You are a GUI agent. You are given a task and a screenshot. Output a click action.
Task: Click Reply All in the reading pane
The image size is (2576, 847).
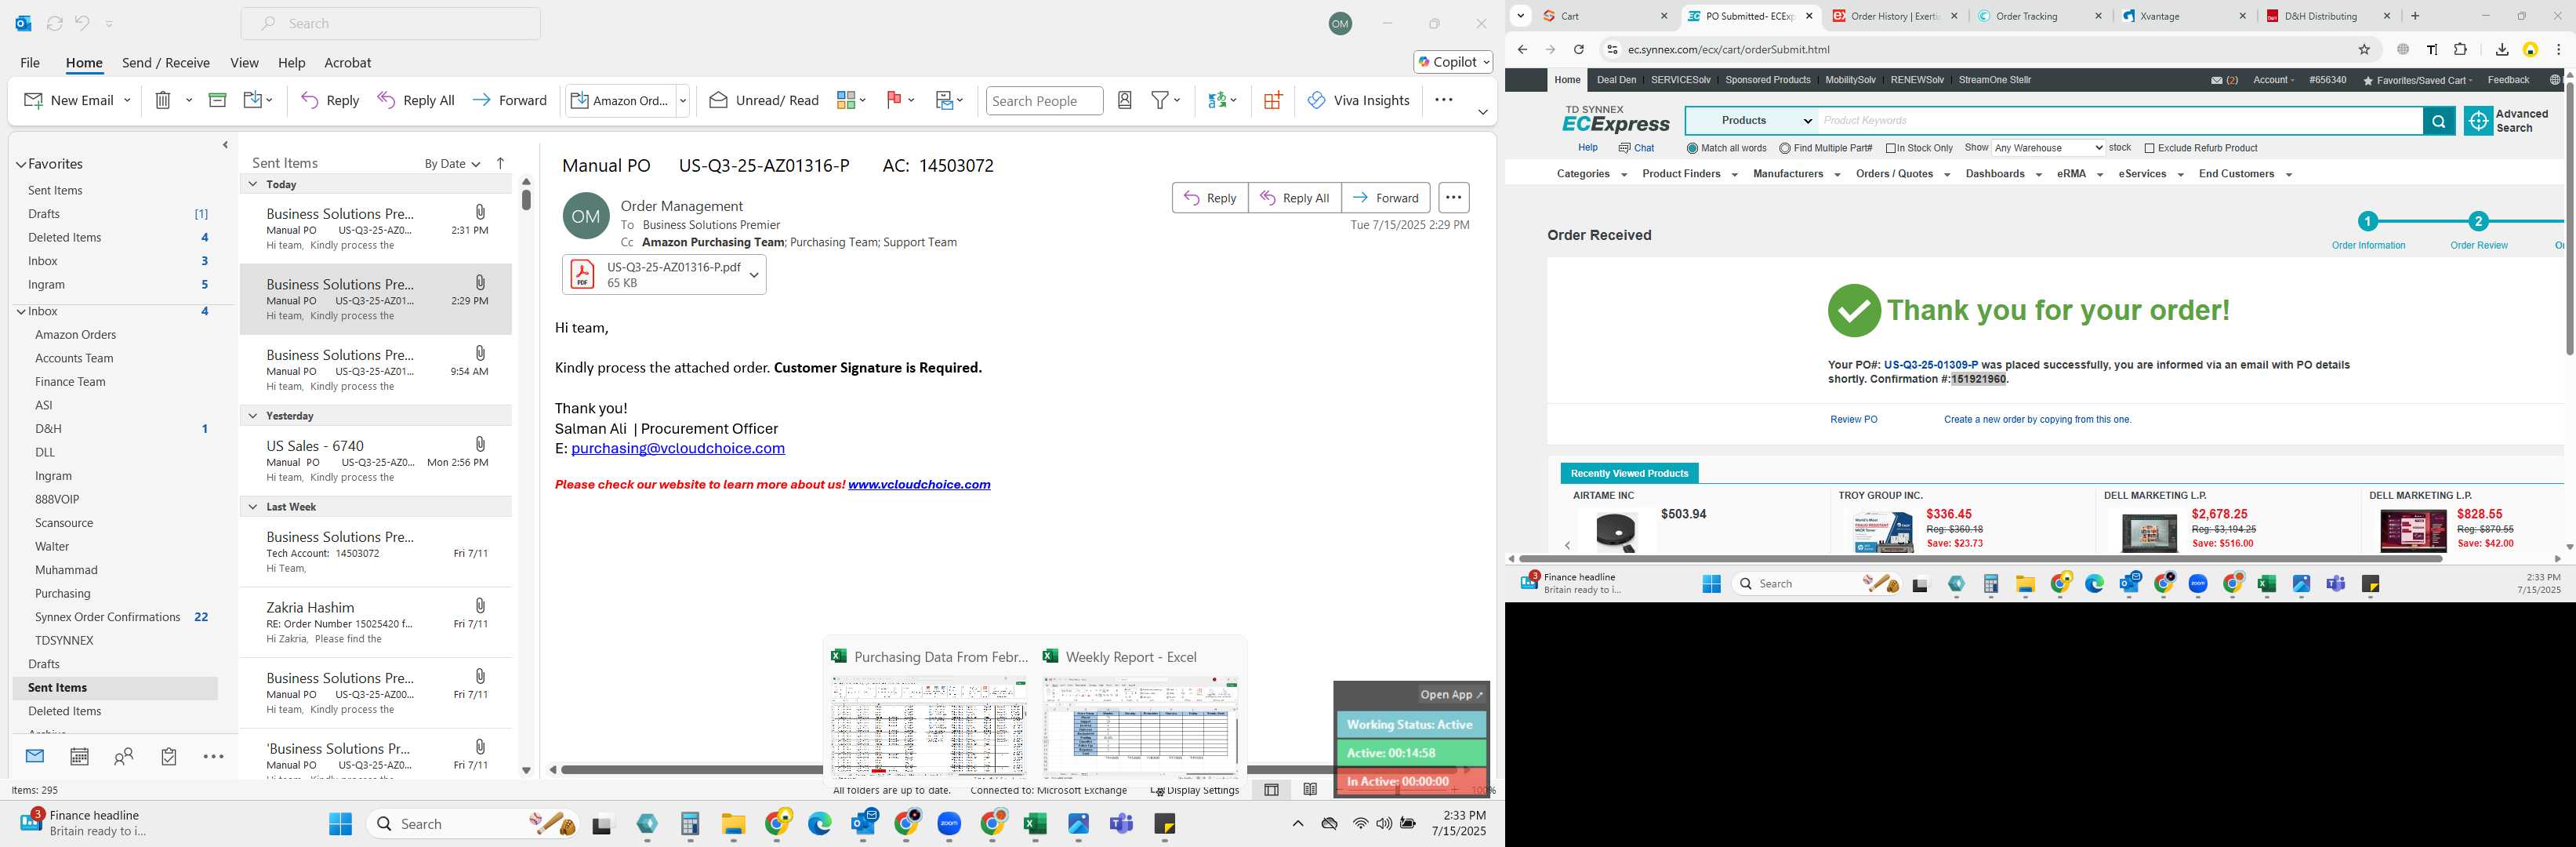coord(1294,198)
